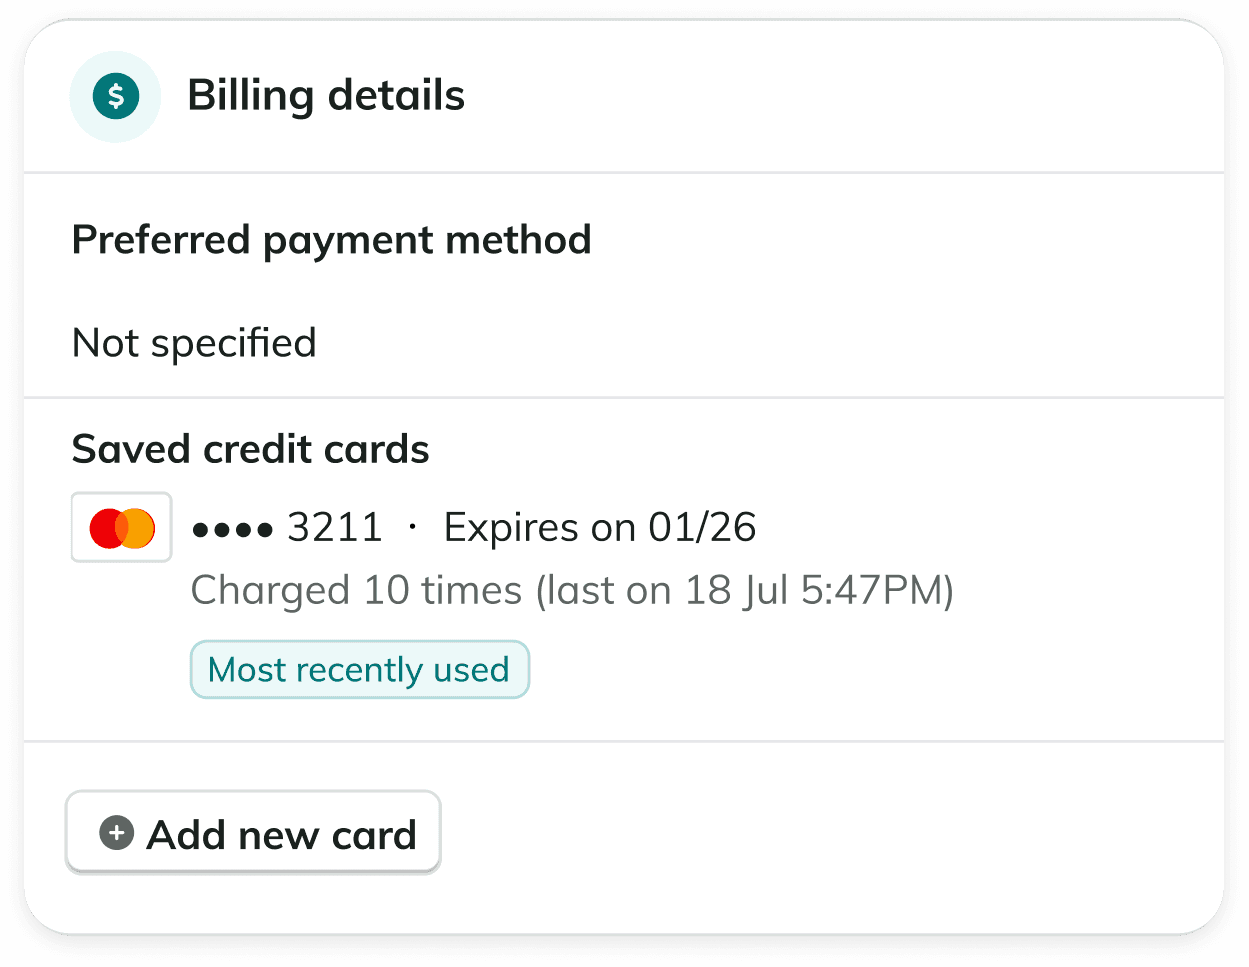Click the Expires on 01/26 text
This screenshot has width=1249, height=967.
(600, 527)
